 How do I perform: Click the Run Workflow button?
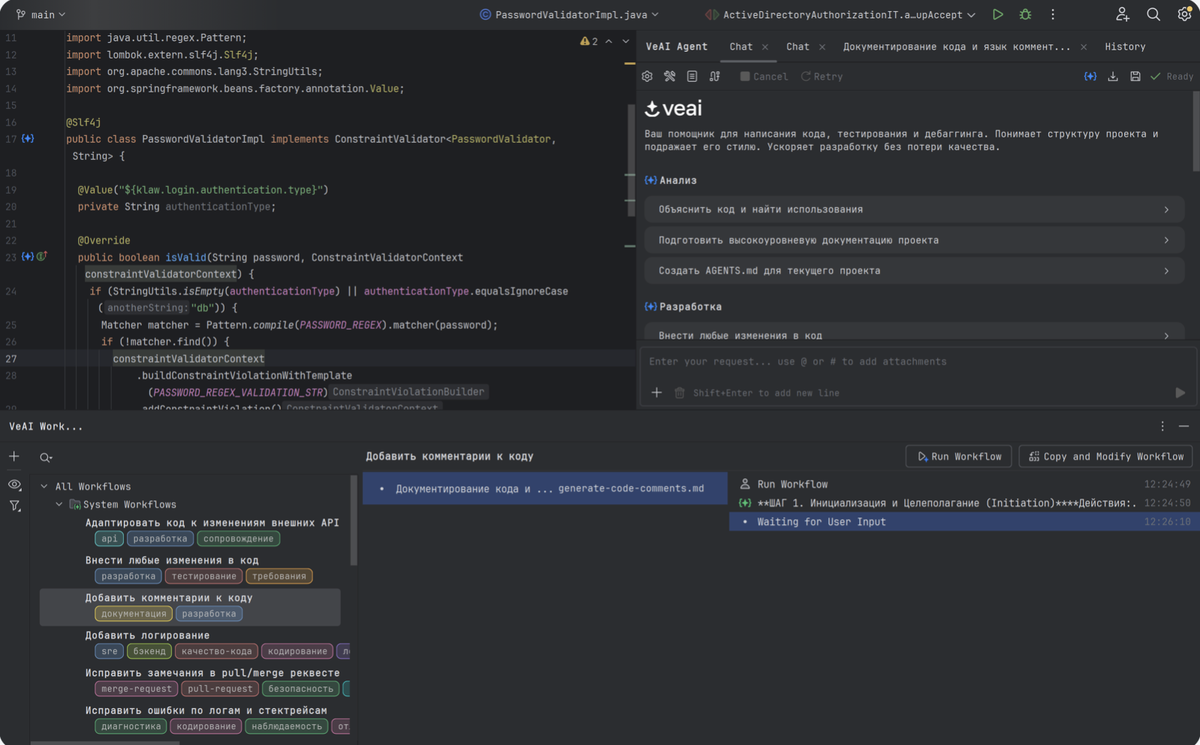(958, 457)
